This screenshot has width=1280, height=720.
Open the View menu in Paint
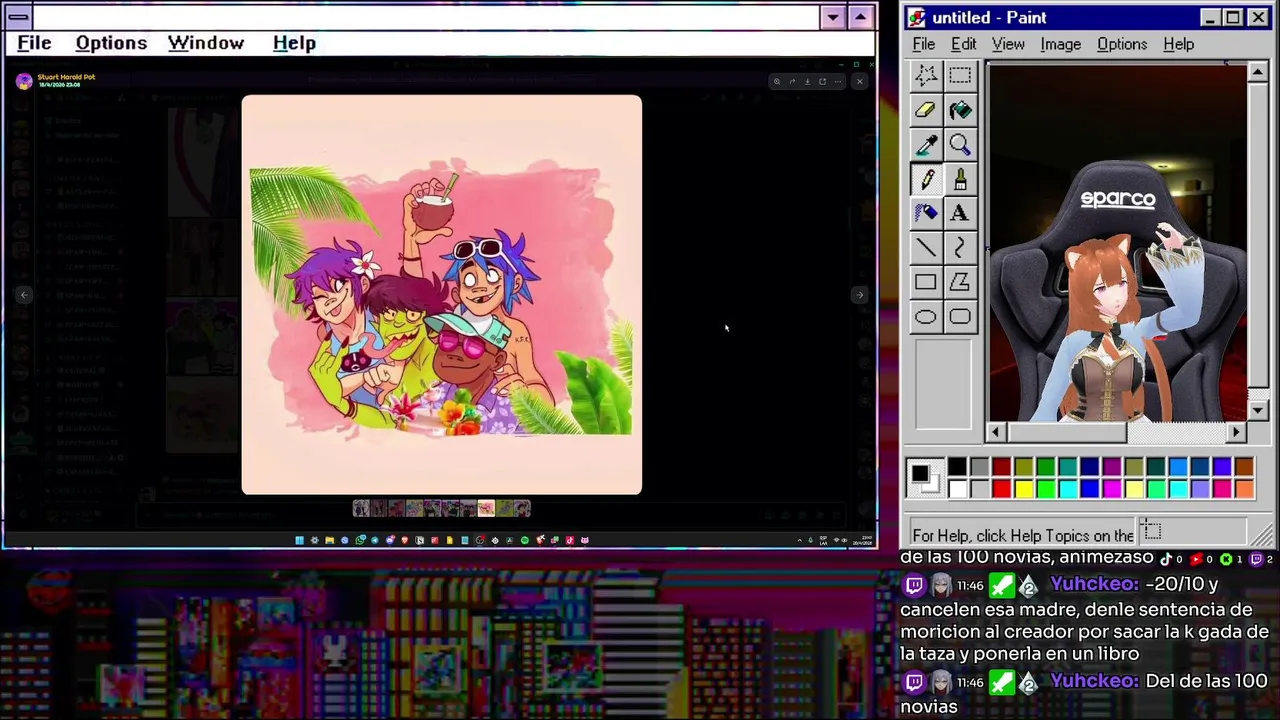coord(1008,44)
